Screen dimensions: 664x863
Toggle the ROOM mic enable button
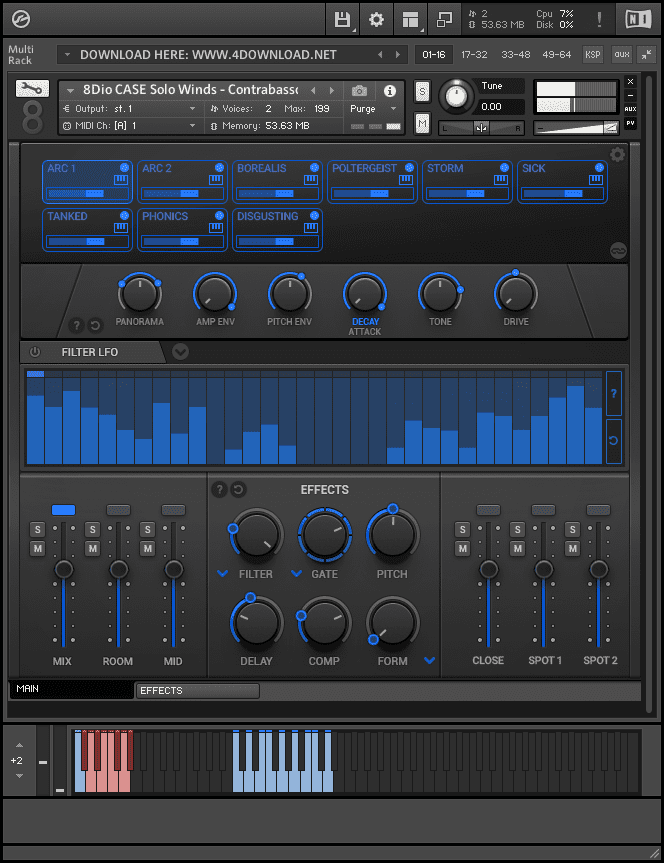118,510
